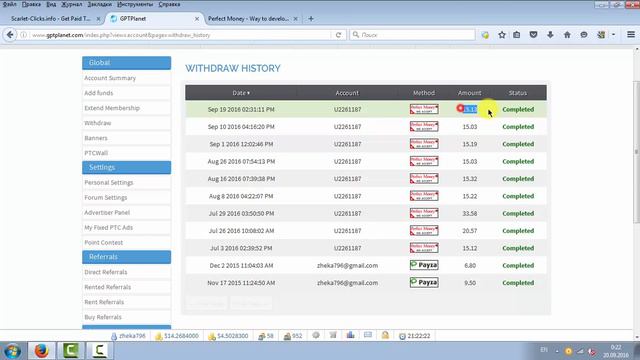This screenshot has width=640, height=360.
Task: Open the Pocket shield icon
Action: (533, 35)
